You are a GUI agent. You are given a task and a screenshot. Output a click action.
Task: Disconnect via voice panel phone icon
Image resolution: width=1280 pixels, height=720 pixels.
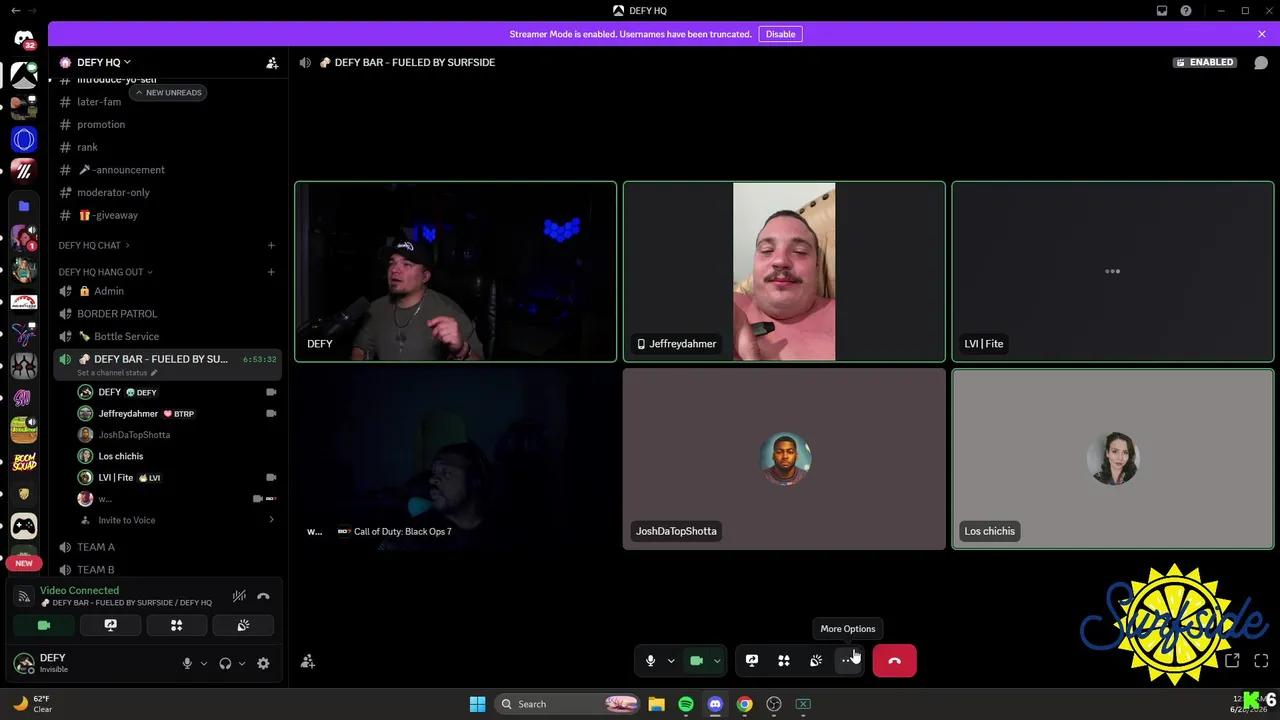point(263,596)
